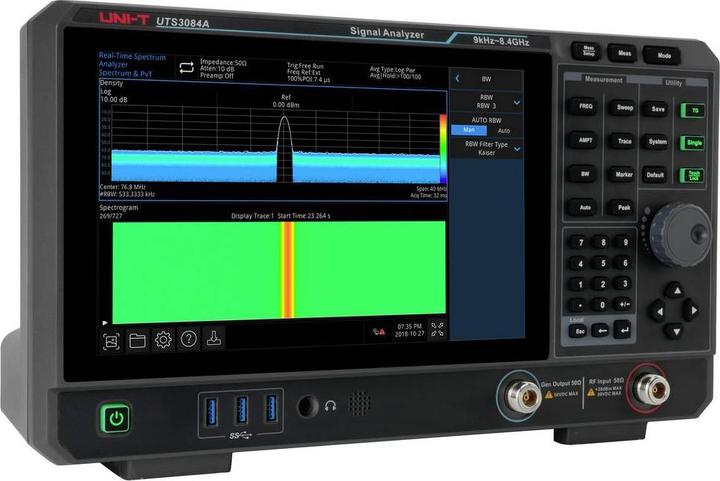Push the +/- sign key

(x=624, y=304)
